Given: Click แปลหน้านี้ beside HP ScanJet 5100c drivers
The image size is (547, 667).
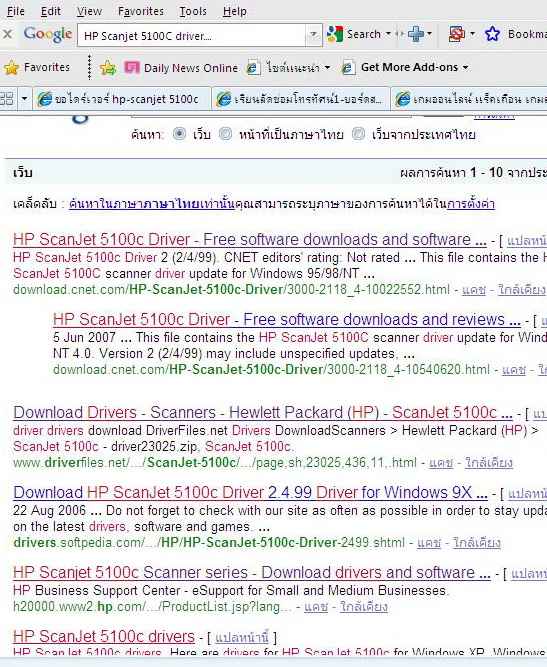Looking at the screenshot, I should click(x=242, y=637).
